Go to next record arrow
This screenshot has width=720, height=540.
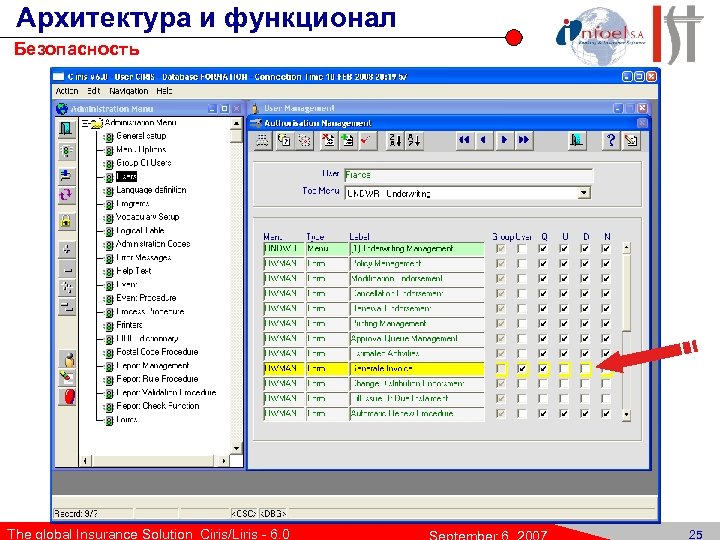tap(504, 140)
